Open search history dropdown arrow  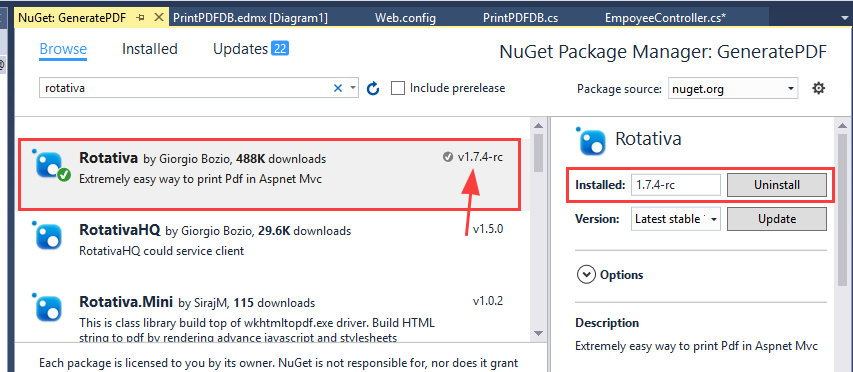(353, 88)
